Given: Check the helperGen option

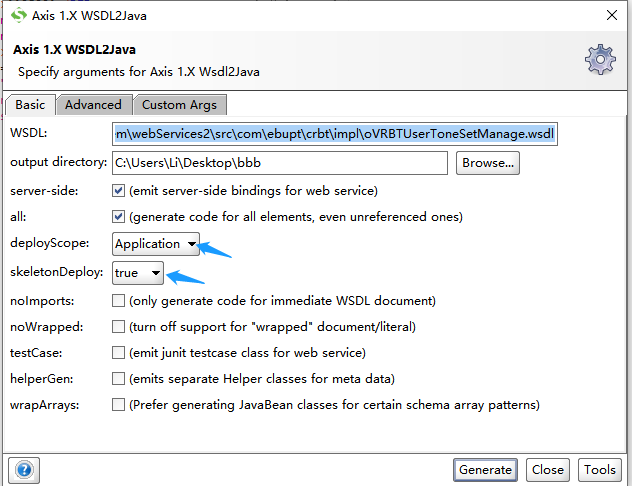Looking at the screenshot, I should point(119,378).
